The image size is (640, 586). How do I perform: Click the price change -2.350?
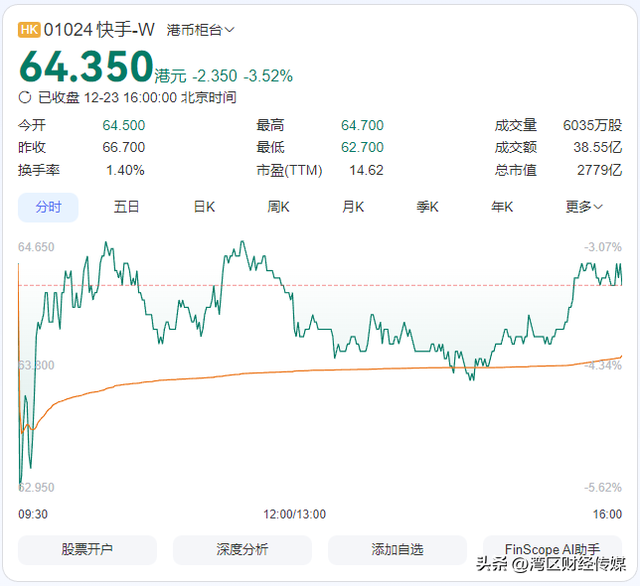215,76
